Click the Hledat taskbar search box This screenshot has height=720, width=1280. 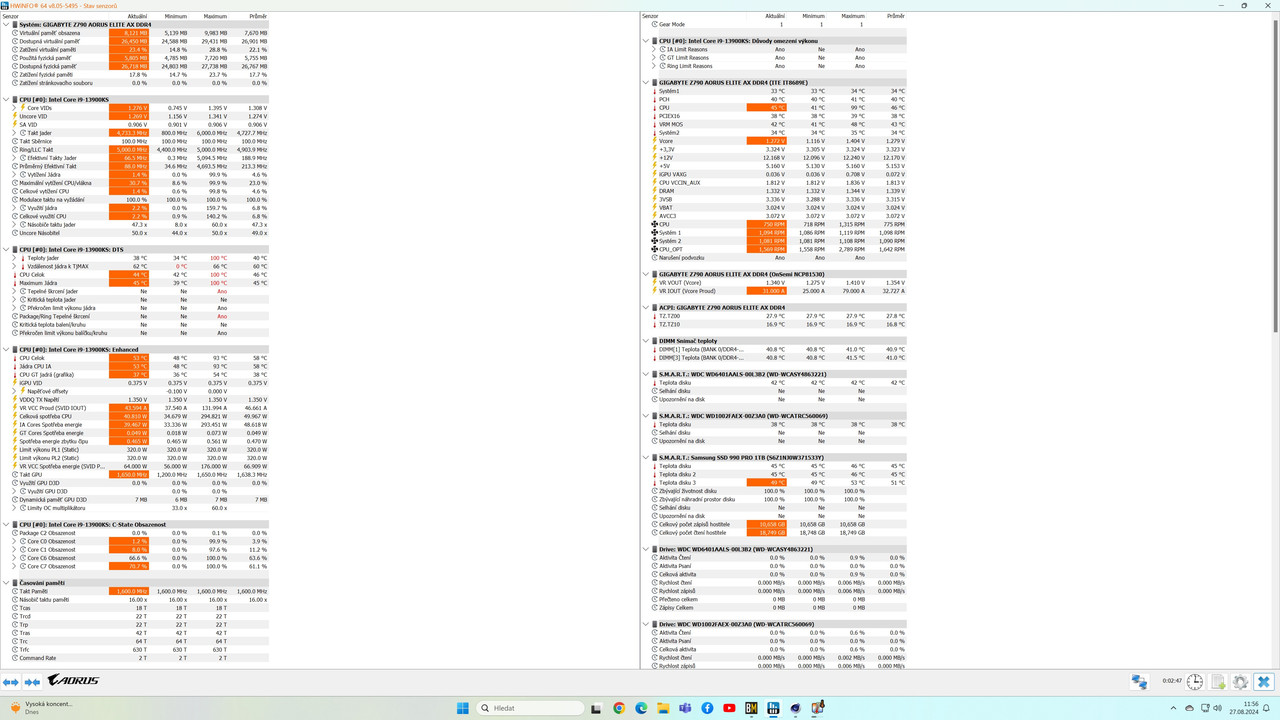pos(531,708)
